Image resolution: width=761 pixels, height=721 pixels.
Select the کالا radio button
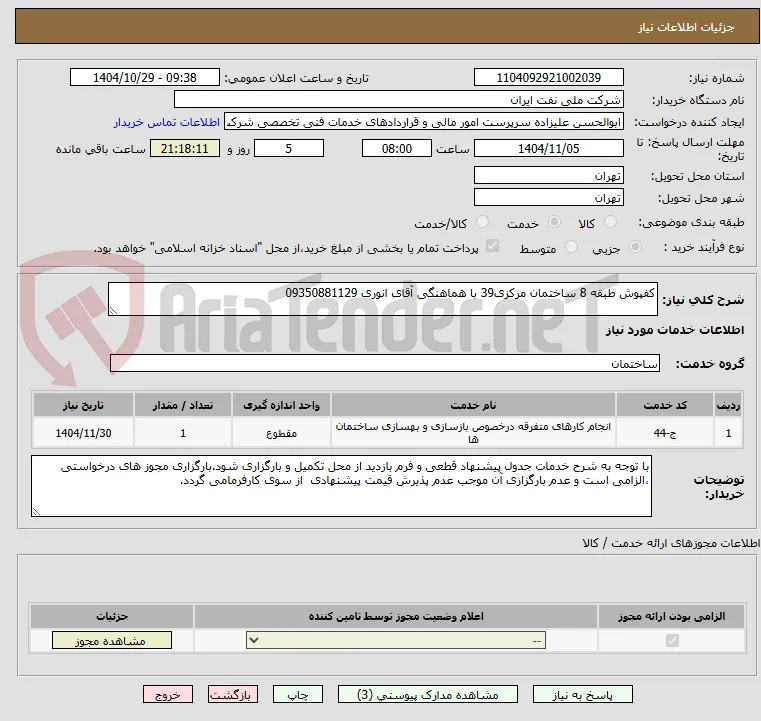pyautogui.click(x=610, y=222)
